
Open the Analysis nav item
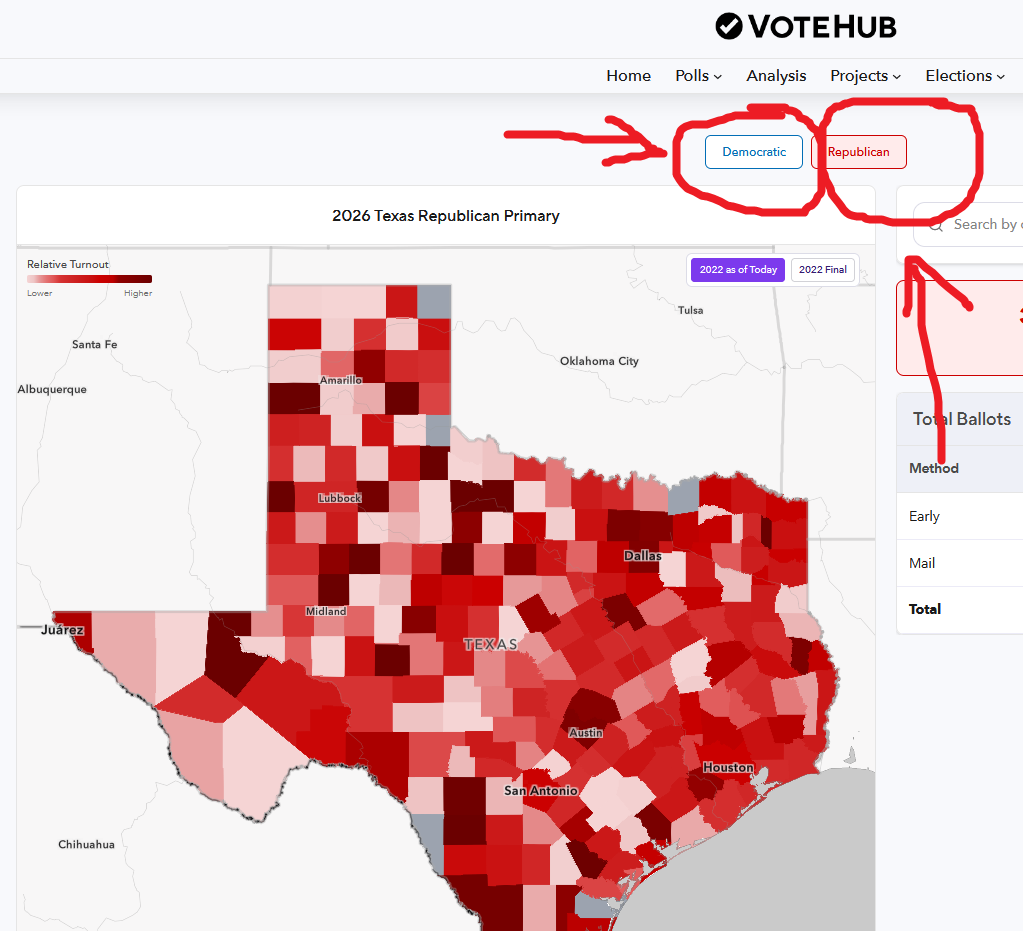coord(776,76)
